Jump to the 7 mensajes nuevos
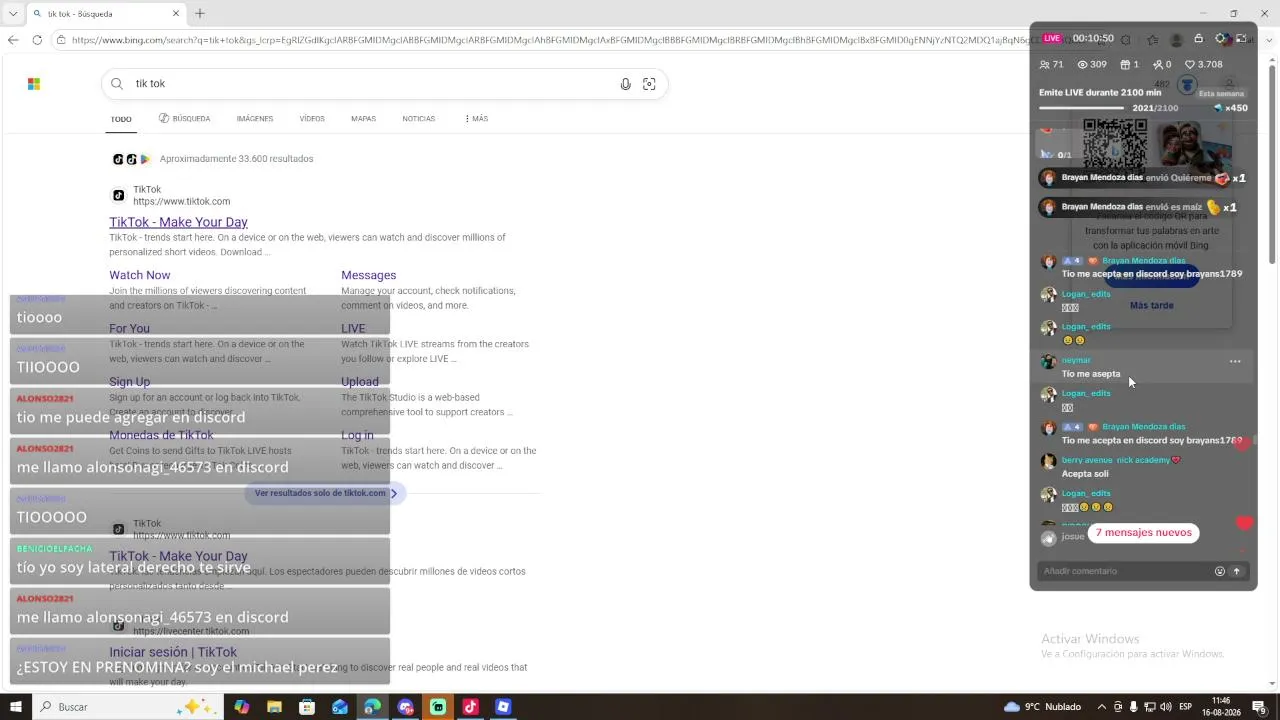The image size is (1280, 720). point(1143,533)
